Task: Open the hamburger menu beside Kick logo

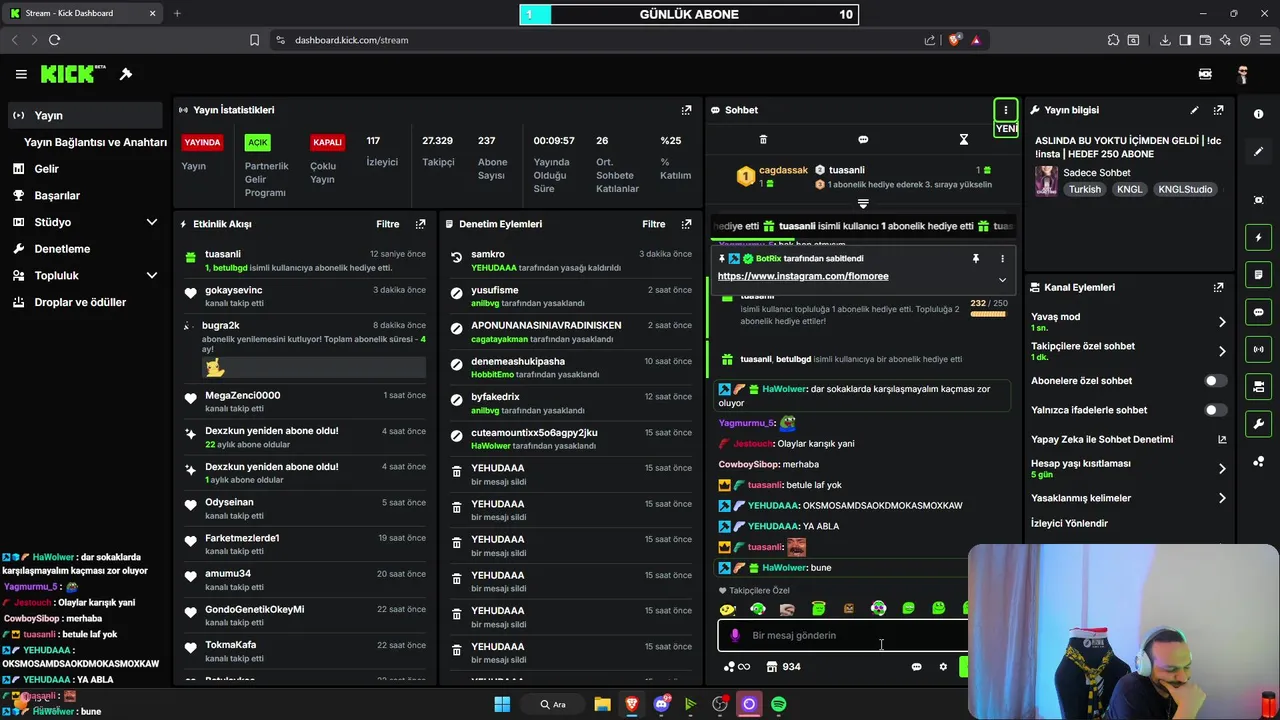Action: point(21,74)
